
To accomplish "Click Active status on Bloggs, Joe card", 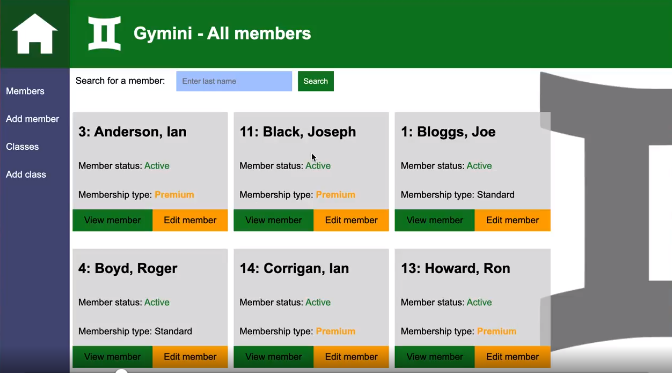I will (x=479, y=165).
